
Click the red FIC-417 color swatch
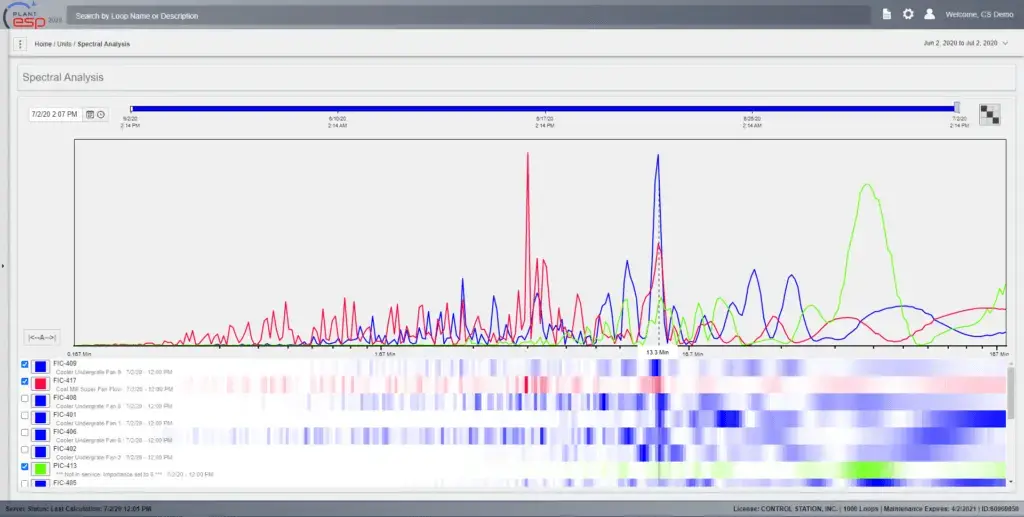[x=41, y=383]
